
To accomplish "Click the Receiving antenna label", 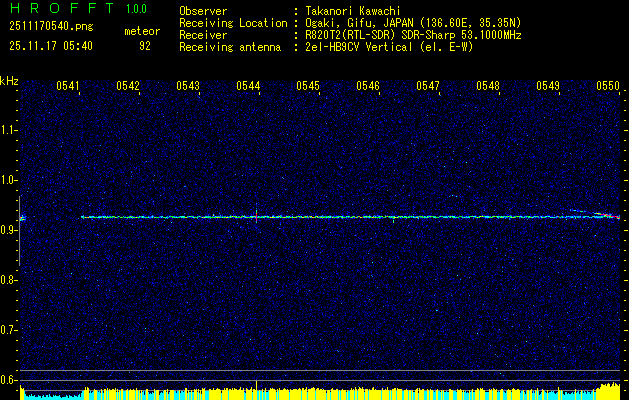I will tap(230, 47).
